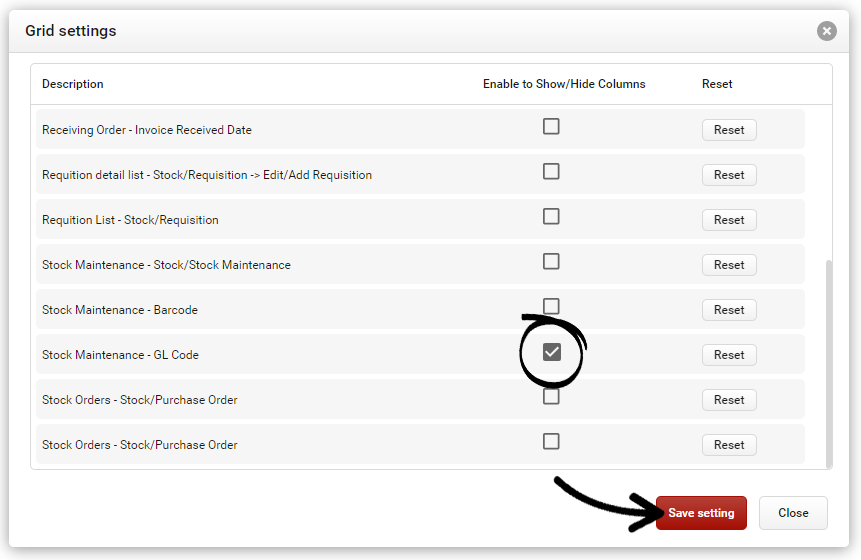Enable Receiving Order - Invoice Received Date checkbox

tap(551, 127)
